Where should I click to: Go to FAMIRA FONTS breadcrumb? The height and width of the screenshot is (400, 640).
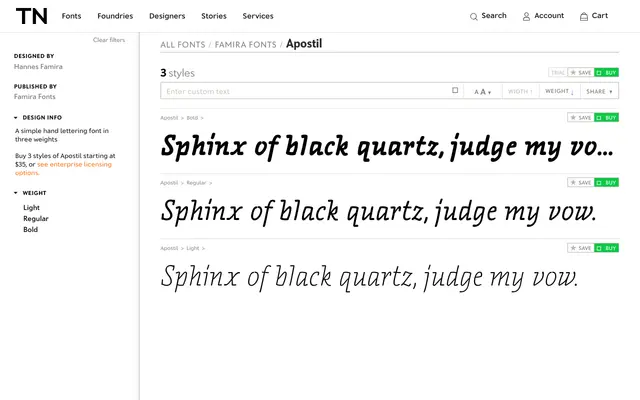coord(245,44)
